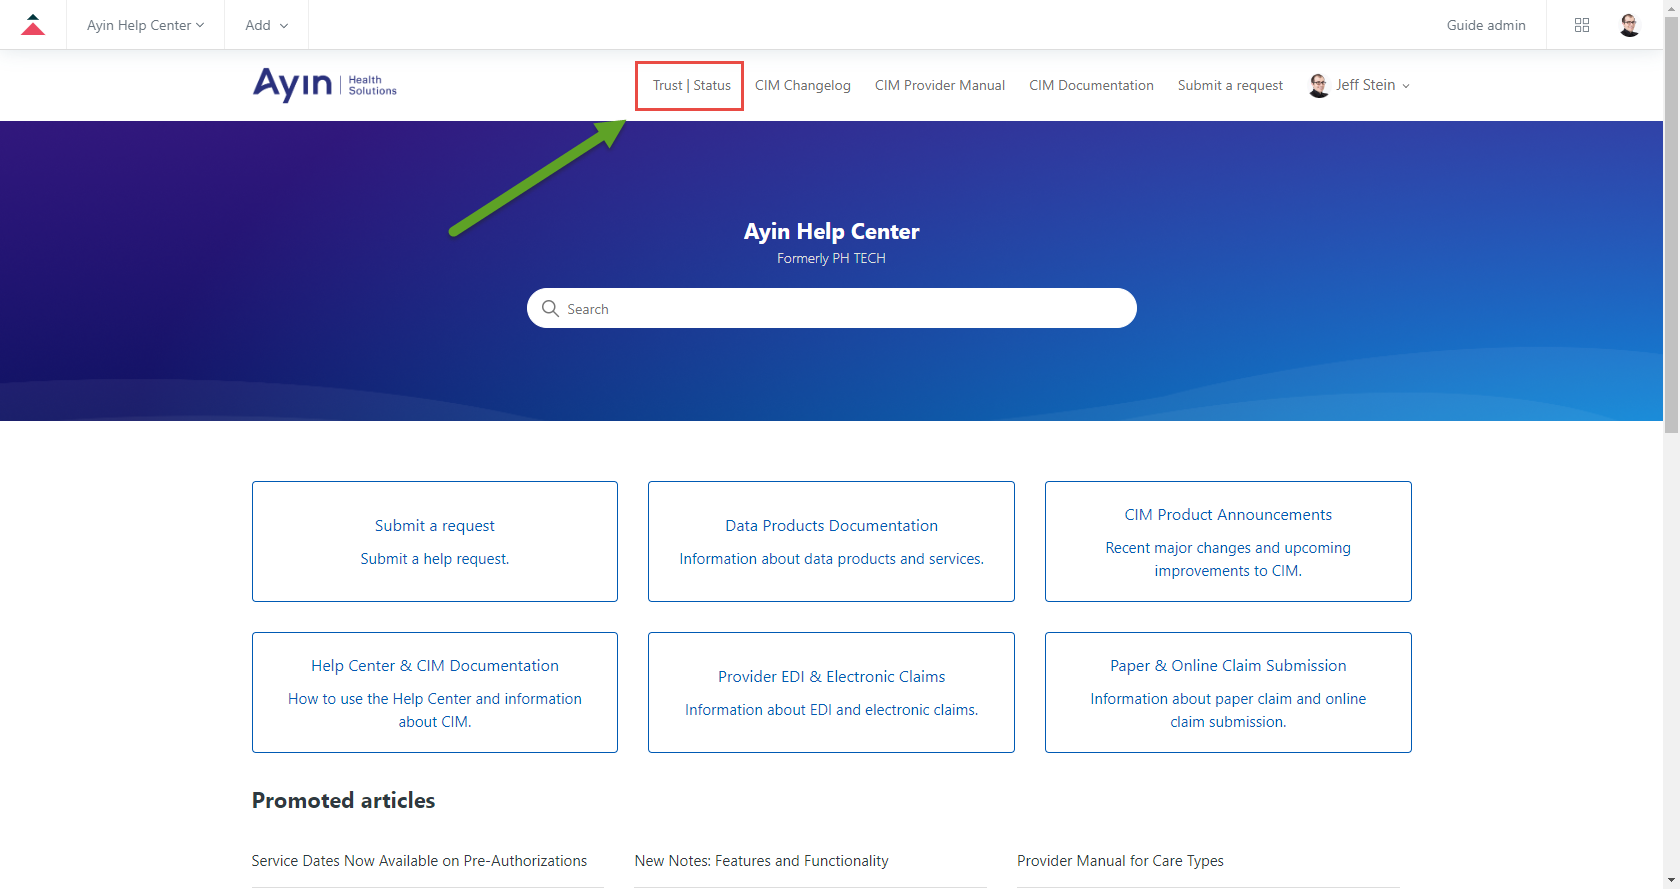Open New Notes: Features and Functionality article
1680x889 pixels.
point(761,861)
